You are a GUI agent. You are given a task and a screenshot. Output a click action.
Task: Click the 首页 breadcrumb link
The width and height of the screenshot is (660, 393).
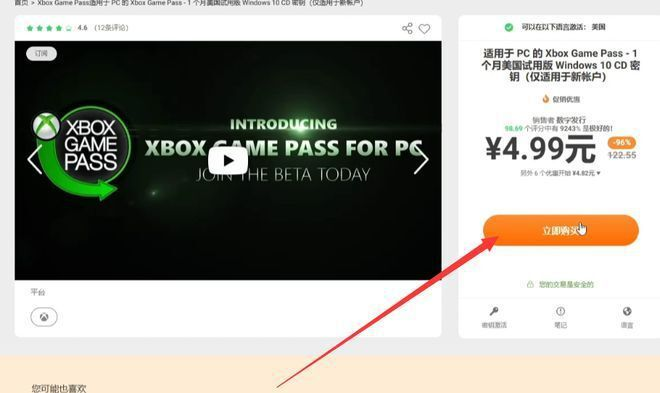coord(21,3)
